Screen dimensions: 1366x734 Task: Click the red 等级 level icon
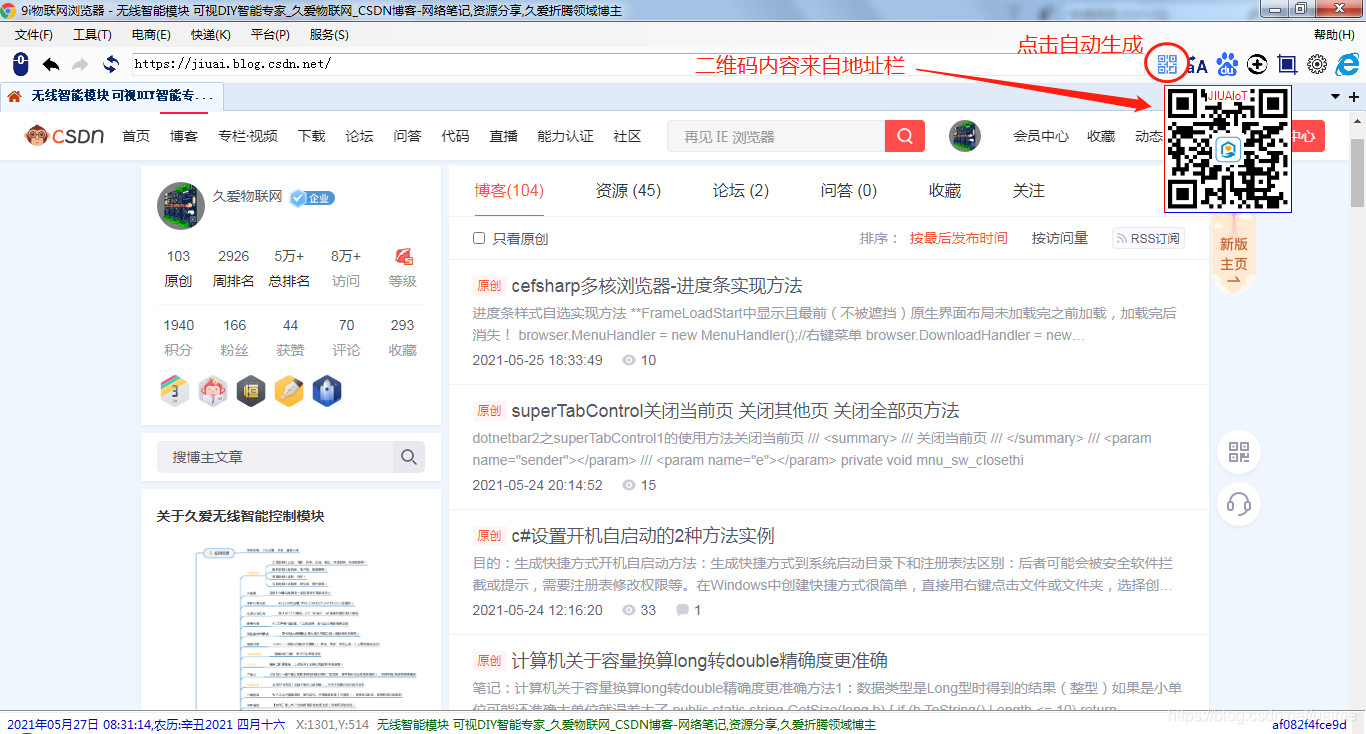pos(403,257)
